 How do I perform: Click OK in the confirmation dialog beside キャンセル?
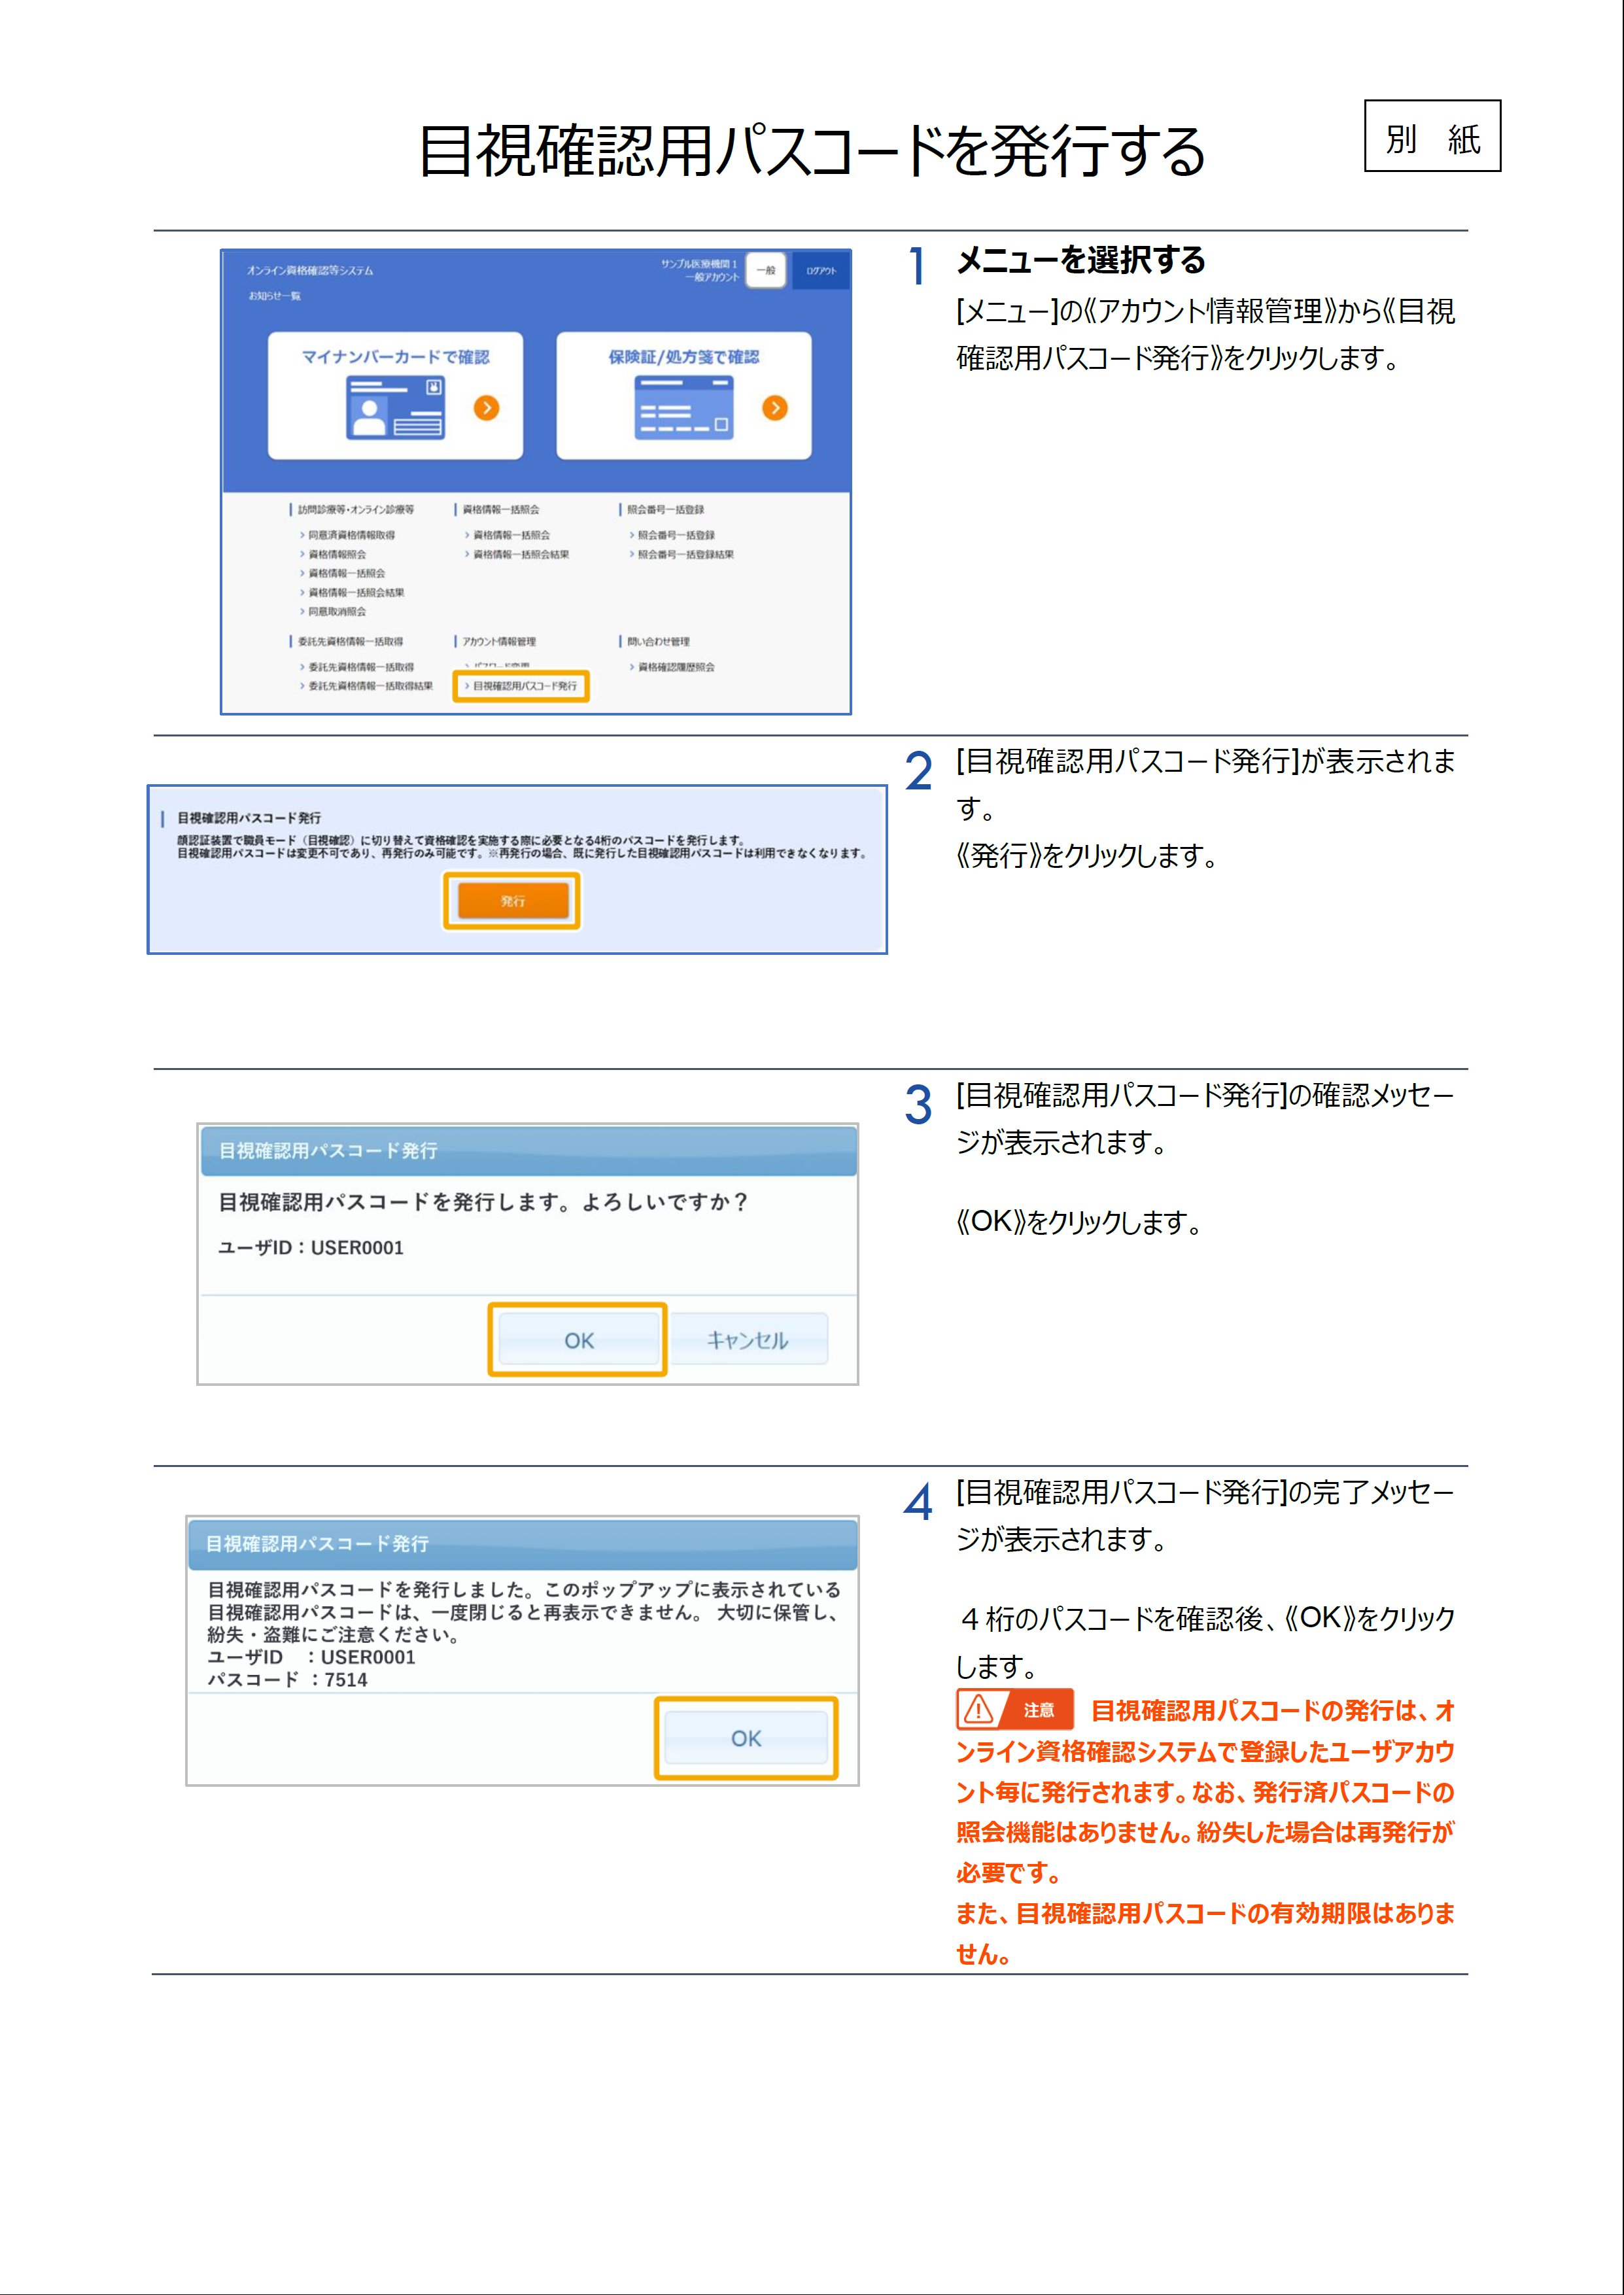pos(579,1340)
